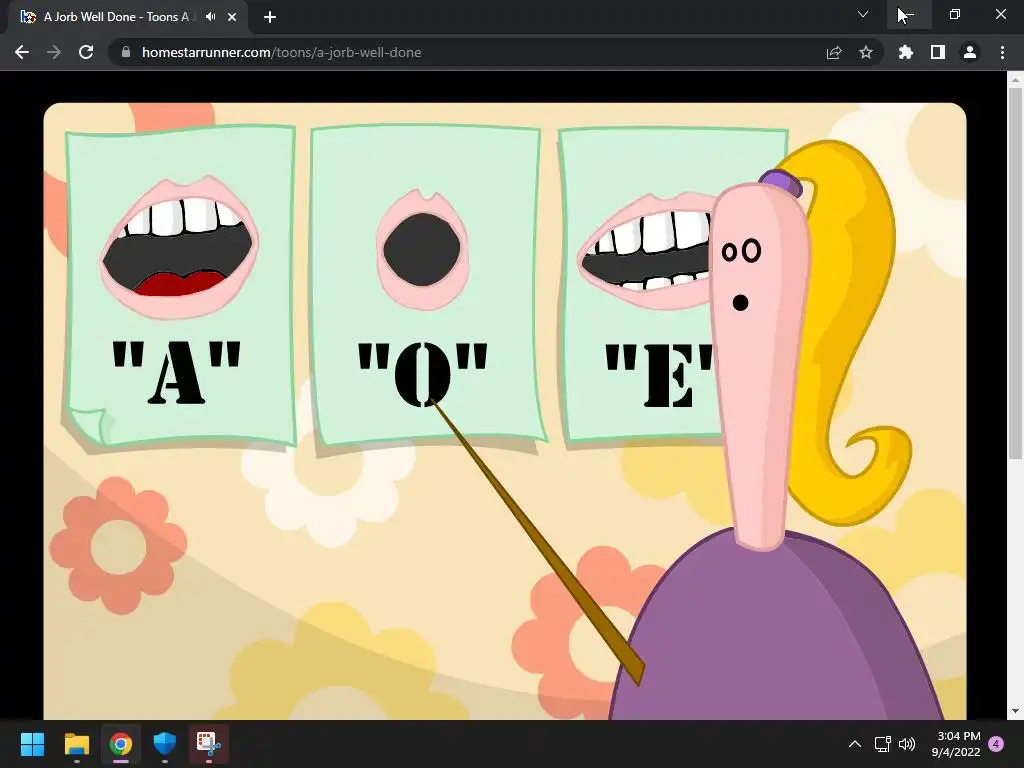Open the Chrome extensions puzzle icon
The image size is (1024, 768).
click(x=906, y=52)
